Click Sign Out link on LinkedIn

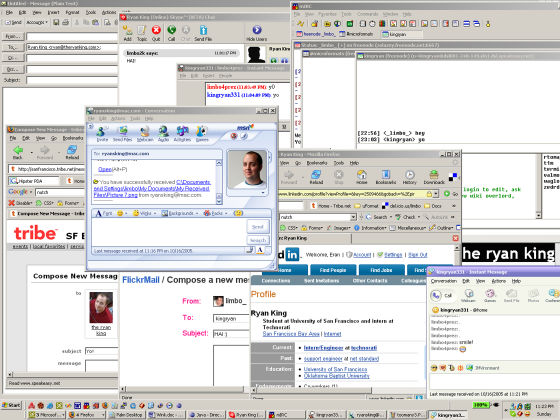[x=418, y=255]
